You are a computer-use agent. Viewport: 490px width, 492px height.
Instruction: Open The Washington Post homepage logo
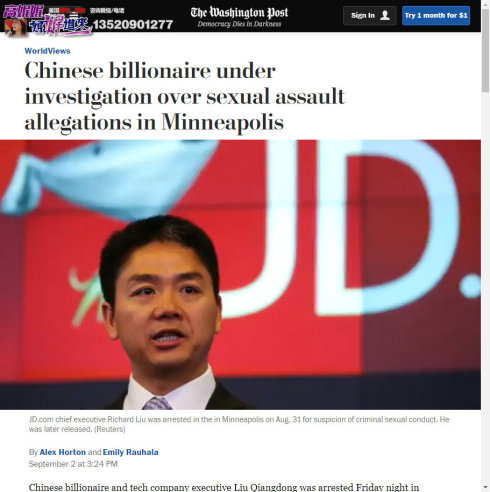click(x=239, y=13)
